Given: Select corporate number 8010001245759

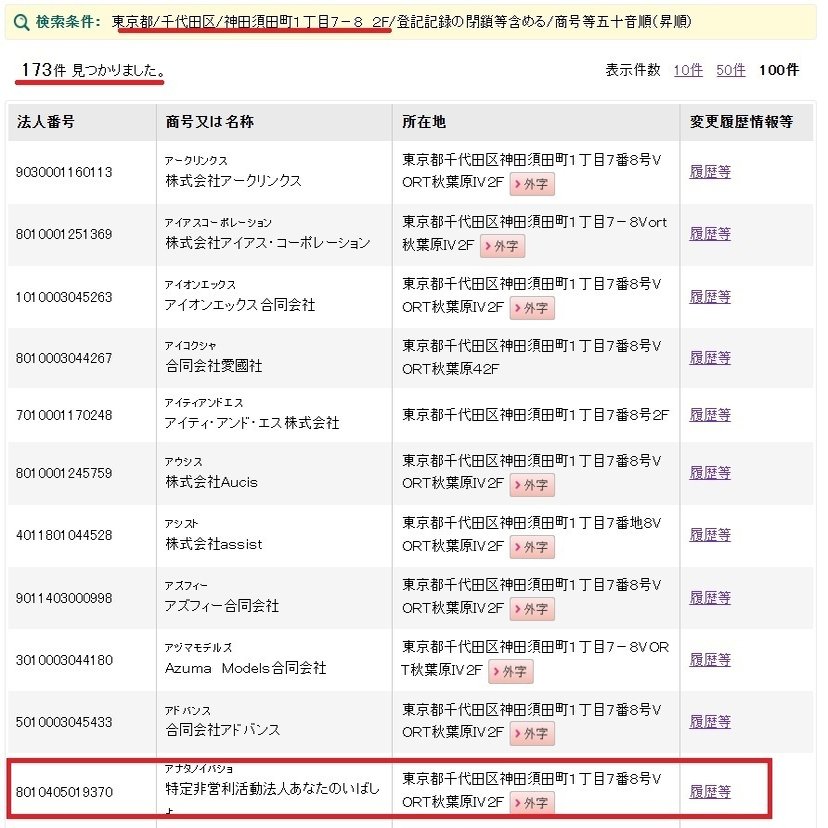Looking at the screenshot, I should click(64, 473).
